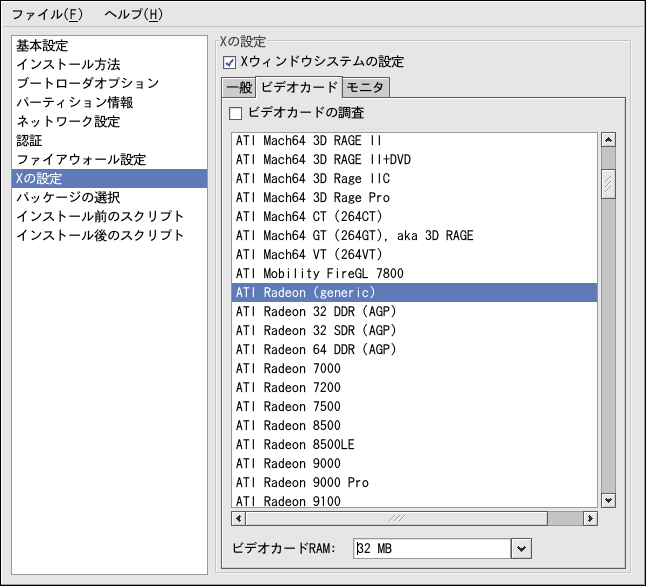The width and height of the screenshot is (646, 586).
Task: Toggle Xウィンドウシステムの設定 checkbox
Action: coord(230,62)
